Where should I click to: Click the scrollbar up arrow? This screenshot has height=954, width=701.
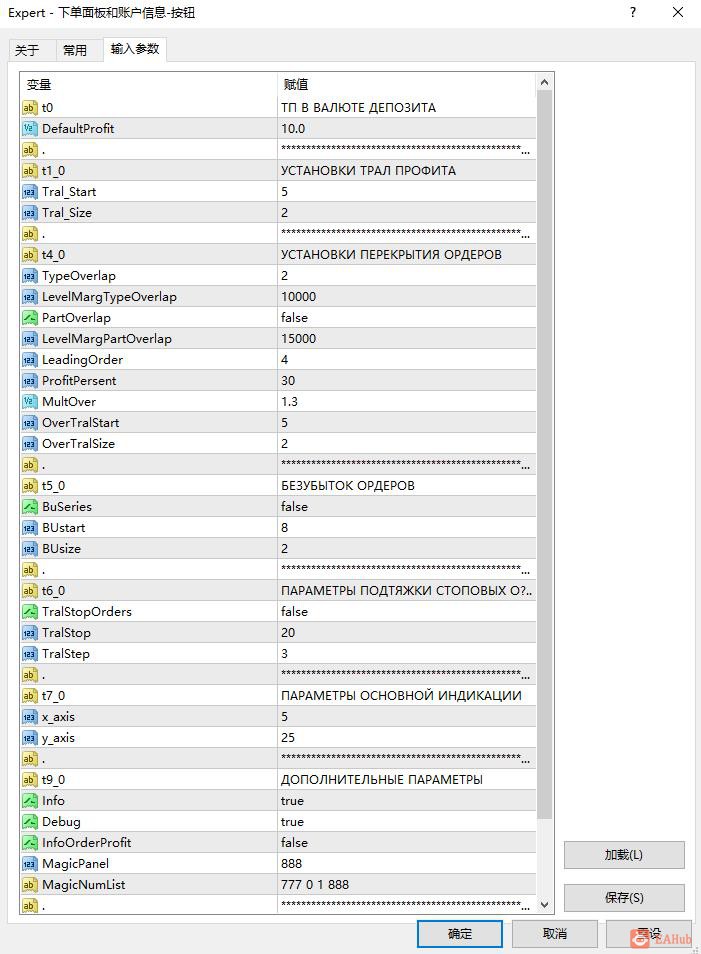(x=545, y=82)
